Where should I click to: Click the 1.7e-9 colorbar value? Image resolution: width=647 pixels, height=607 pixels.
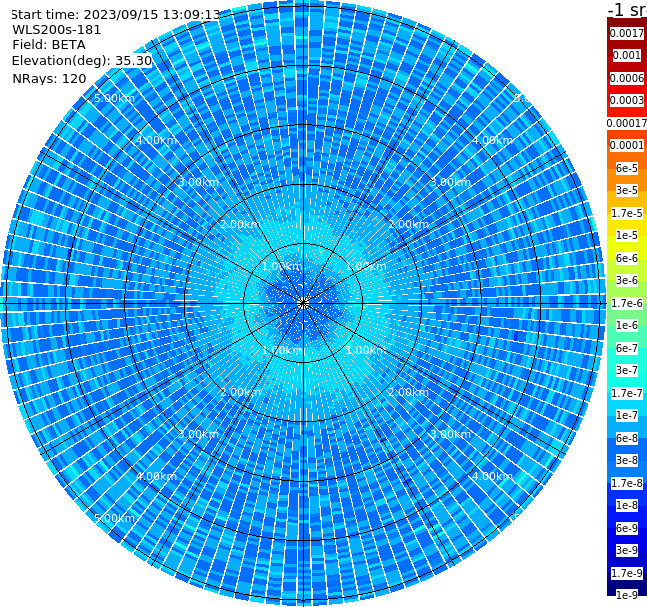(627, 573)
